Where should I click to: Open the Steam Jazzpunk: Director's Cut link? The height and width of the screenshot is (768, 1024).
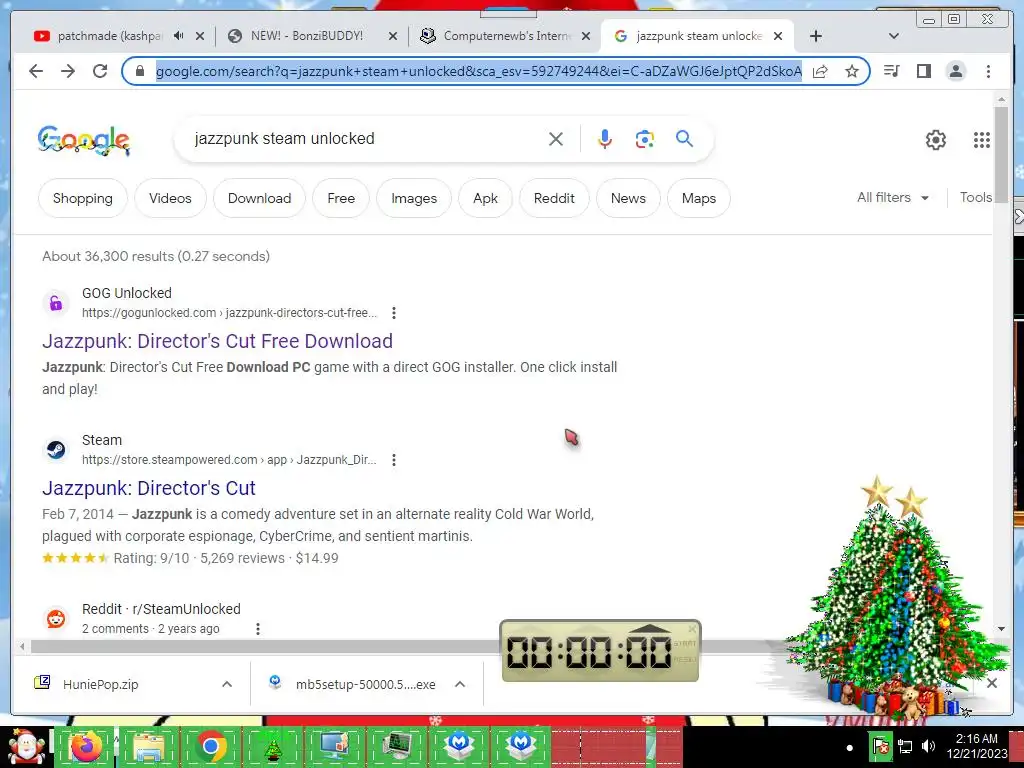(x=149, y=488)
